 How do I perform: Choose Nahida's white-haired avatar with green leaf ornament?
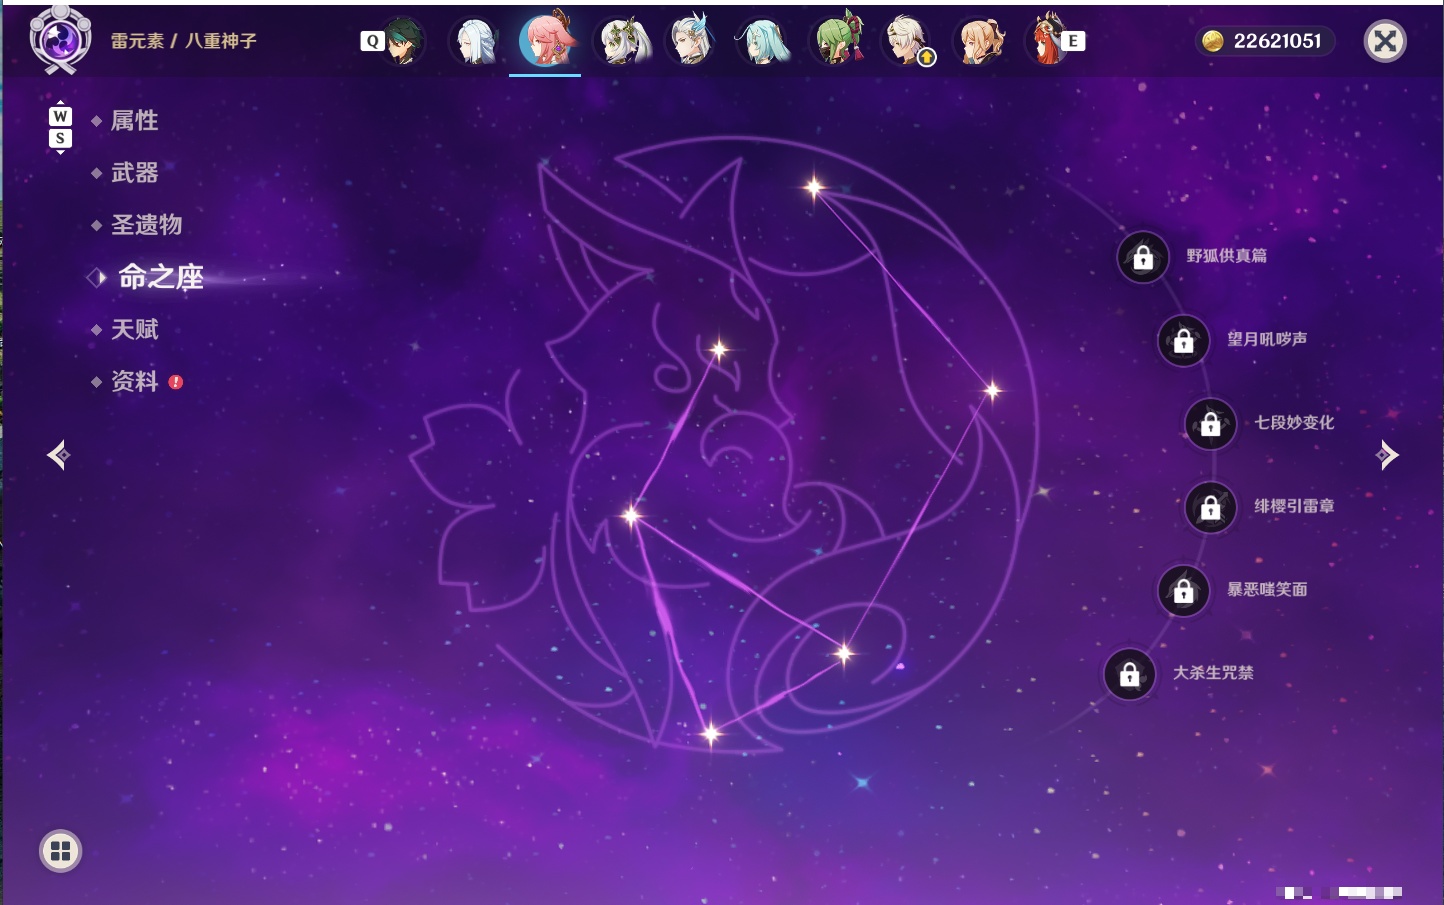coord(622,41)
